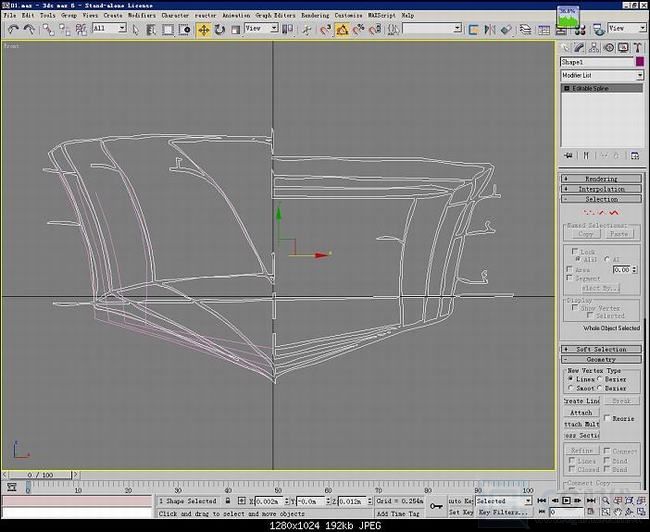Collapse the Selection rollout
The image size is (650, 532).
[601, 199]
